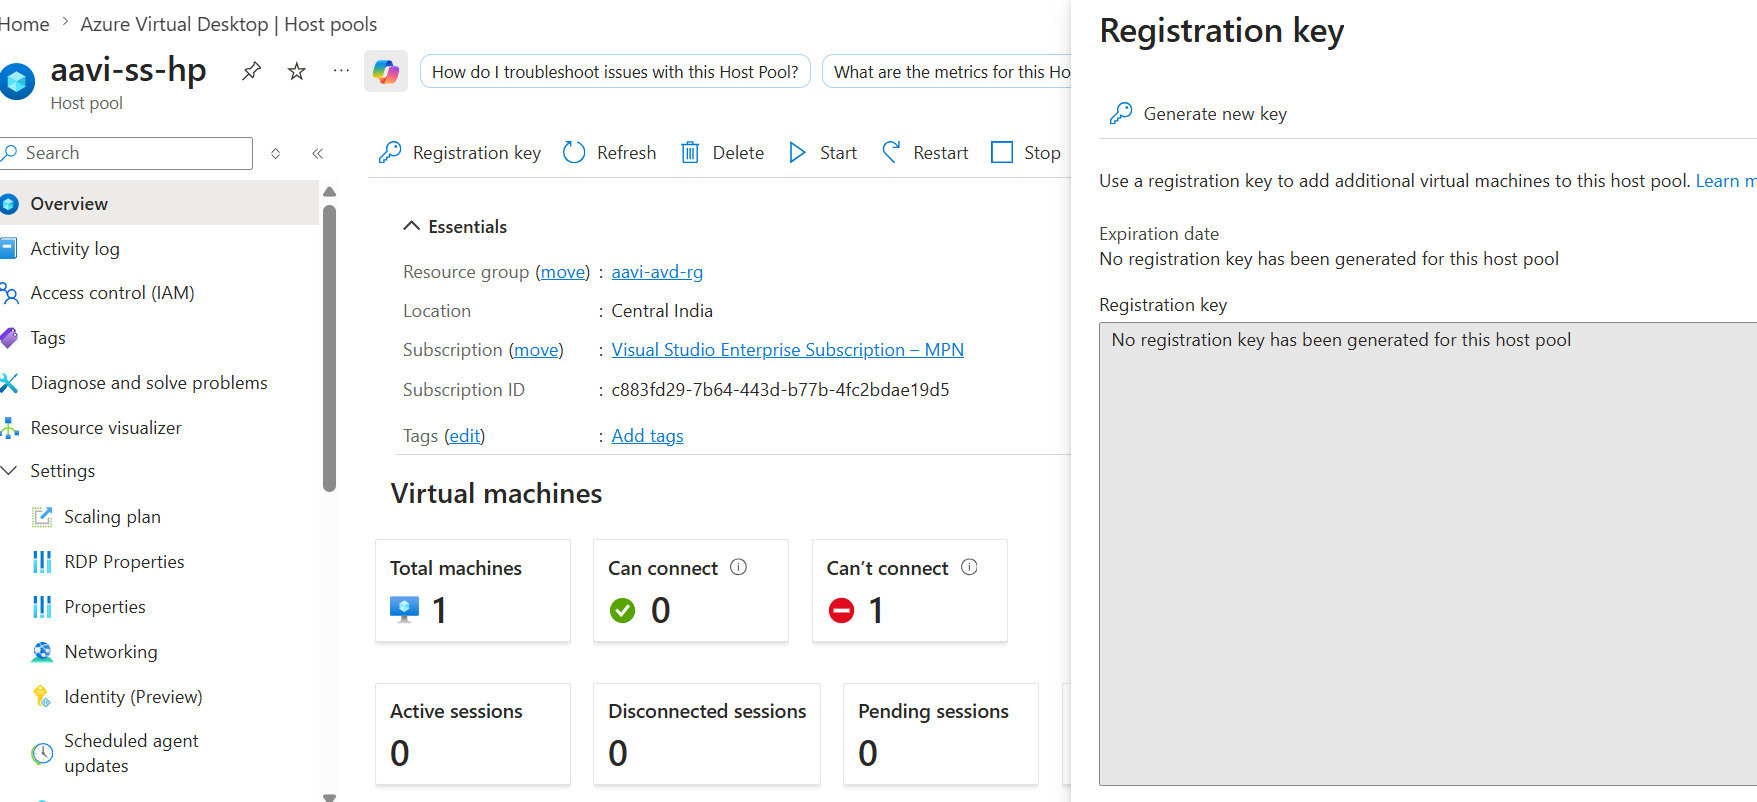
Task: Click the Tags edit link
Action: pyautogui.click(x=464, y=436)
